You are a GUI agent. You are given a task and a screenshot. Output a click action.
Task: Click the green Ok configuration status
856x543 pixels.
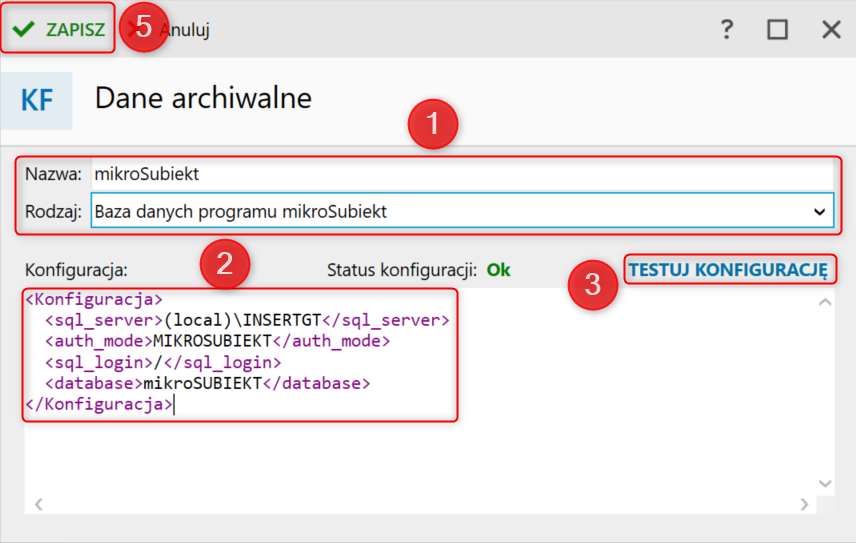click(498, 270)
